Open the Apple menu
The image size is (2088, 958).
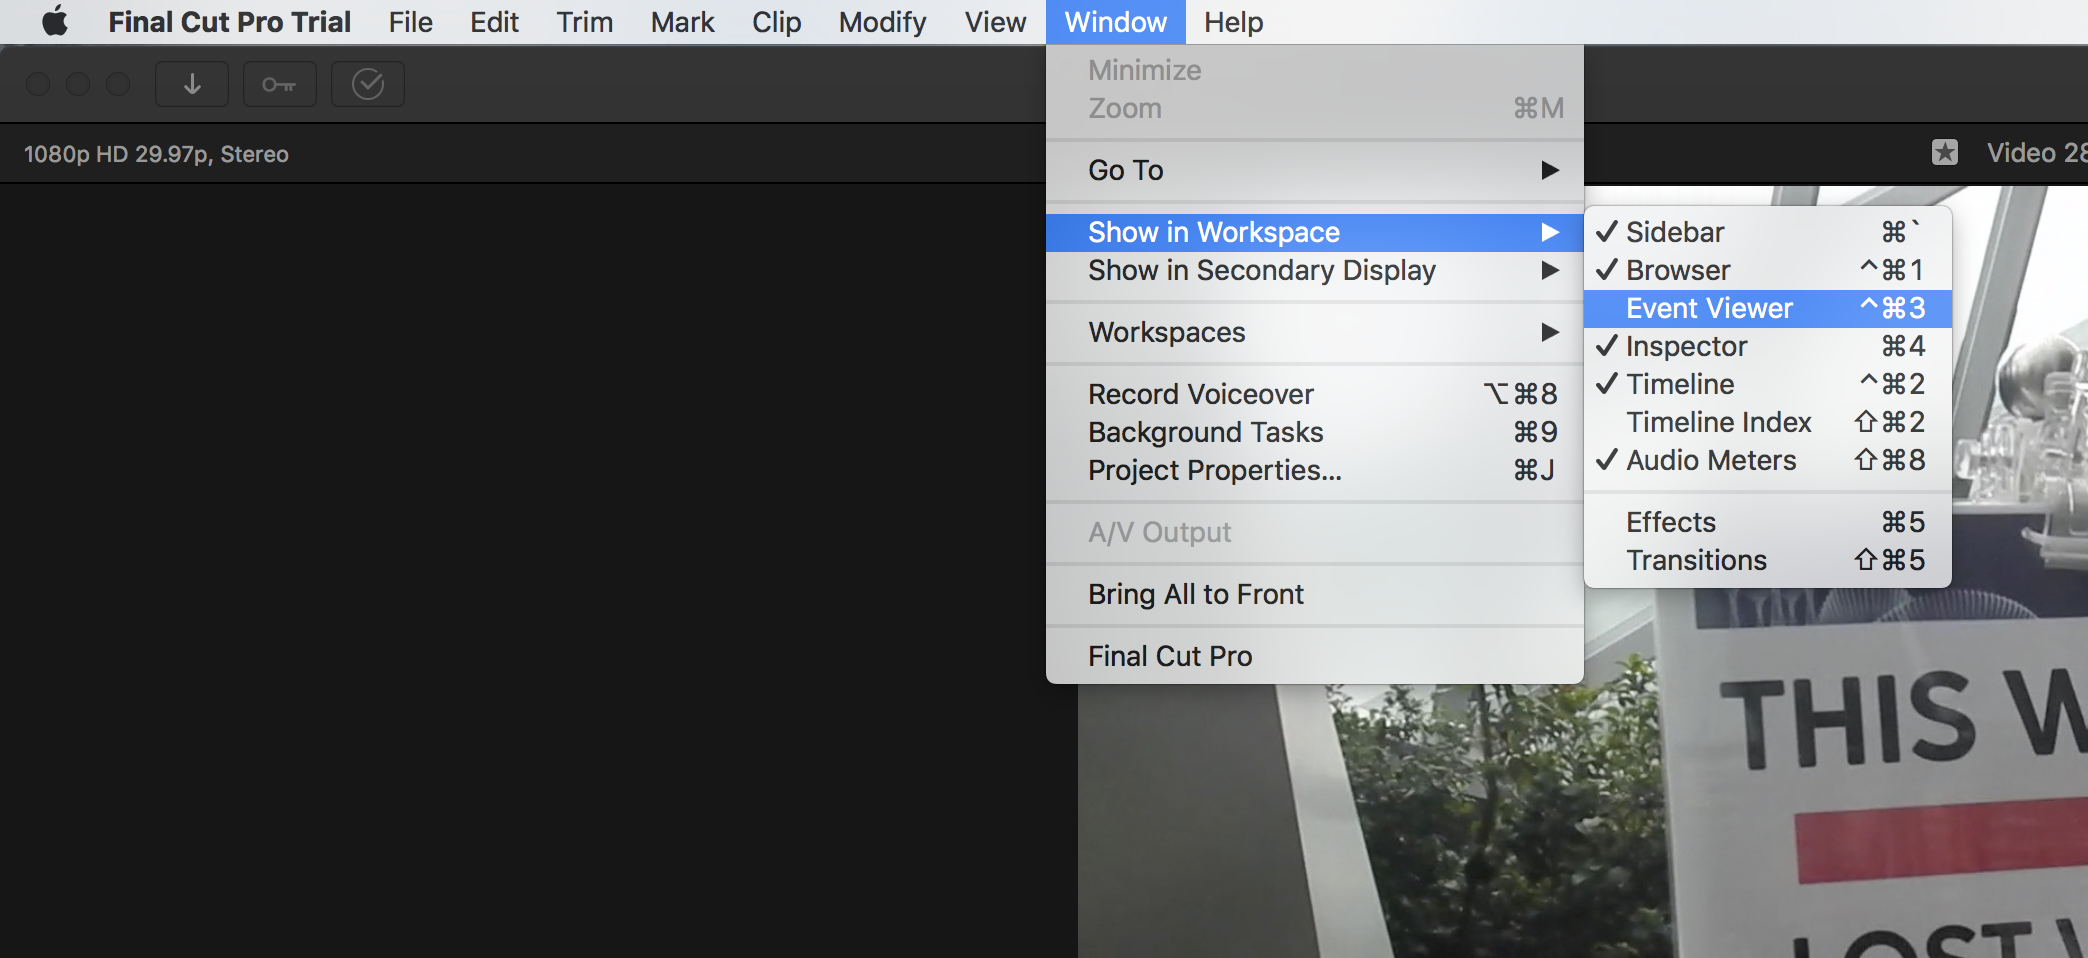click(56, 21)
